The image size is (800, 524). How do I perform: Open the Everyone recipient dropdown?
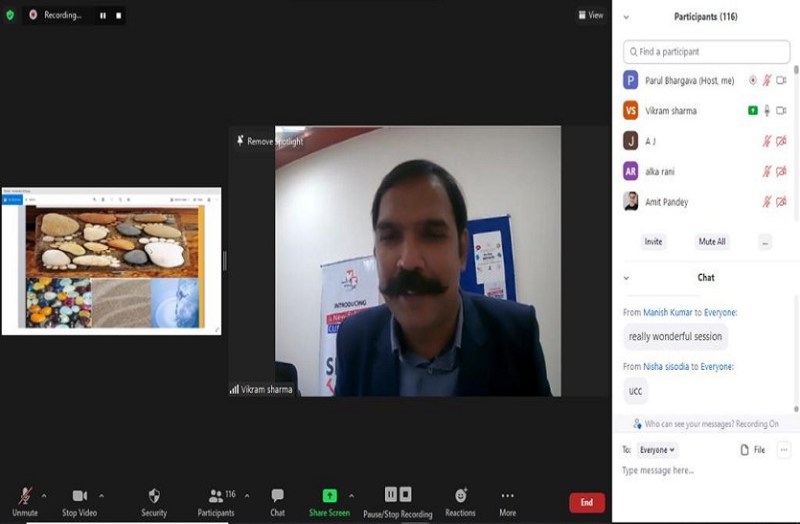(657, 450)
